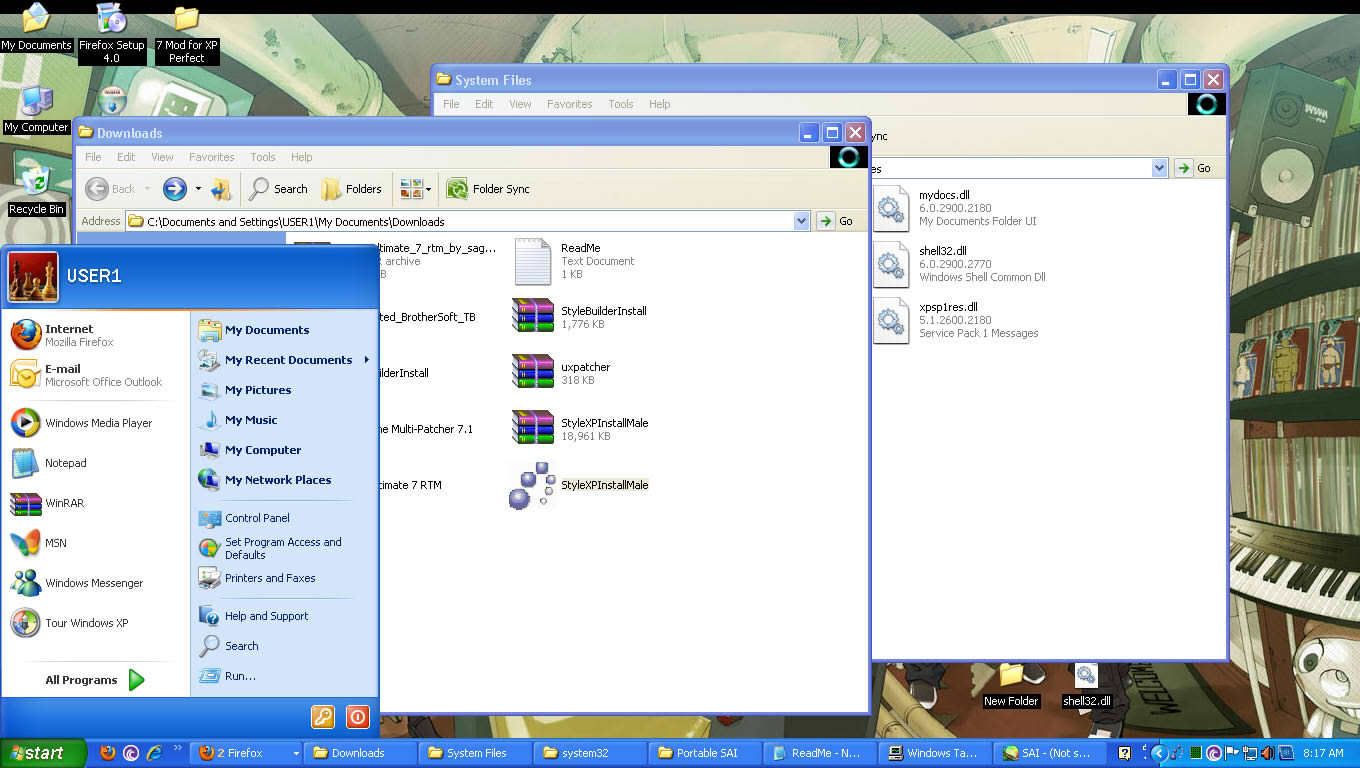Open My Network Places in Start menu
Image resolution: width=1360 pixels, height=768 pixels.
click(x=284, y=480)
